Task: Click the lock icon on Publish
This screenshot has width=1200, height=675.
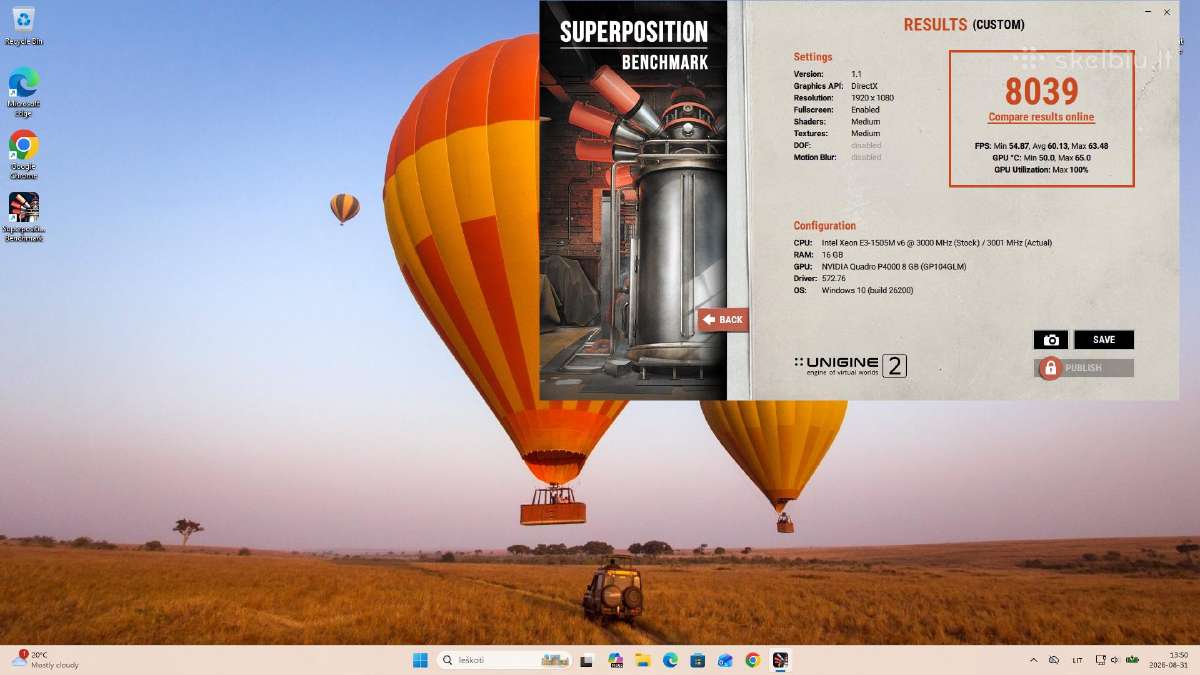Action: [x=1049, y=368]
